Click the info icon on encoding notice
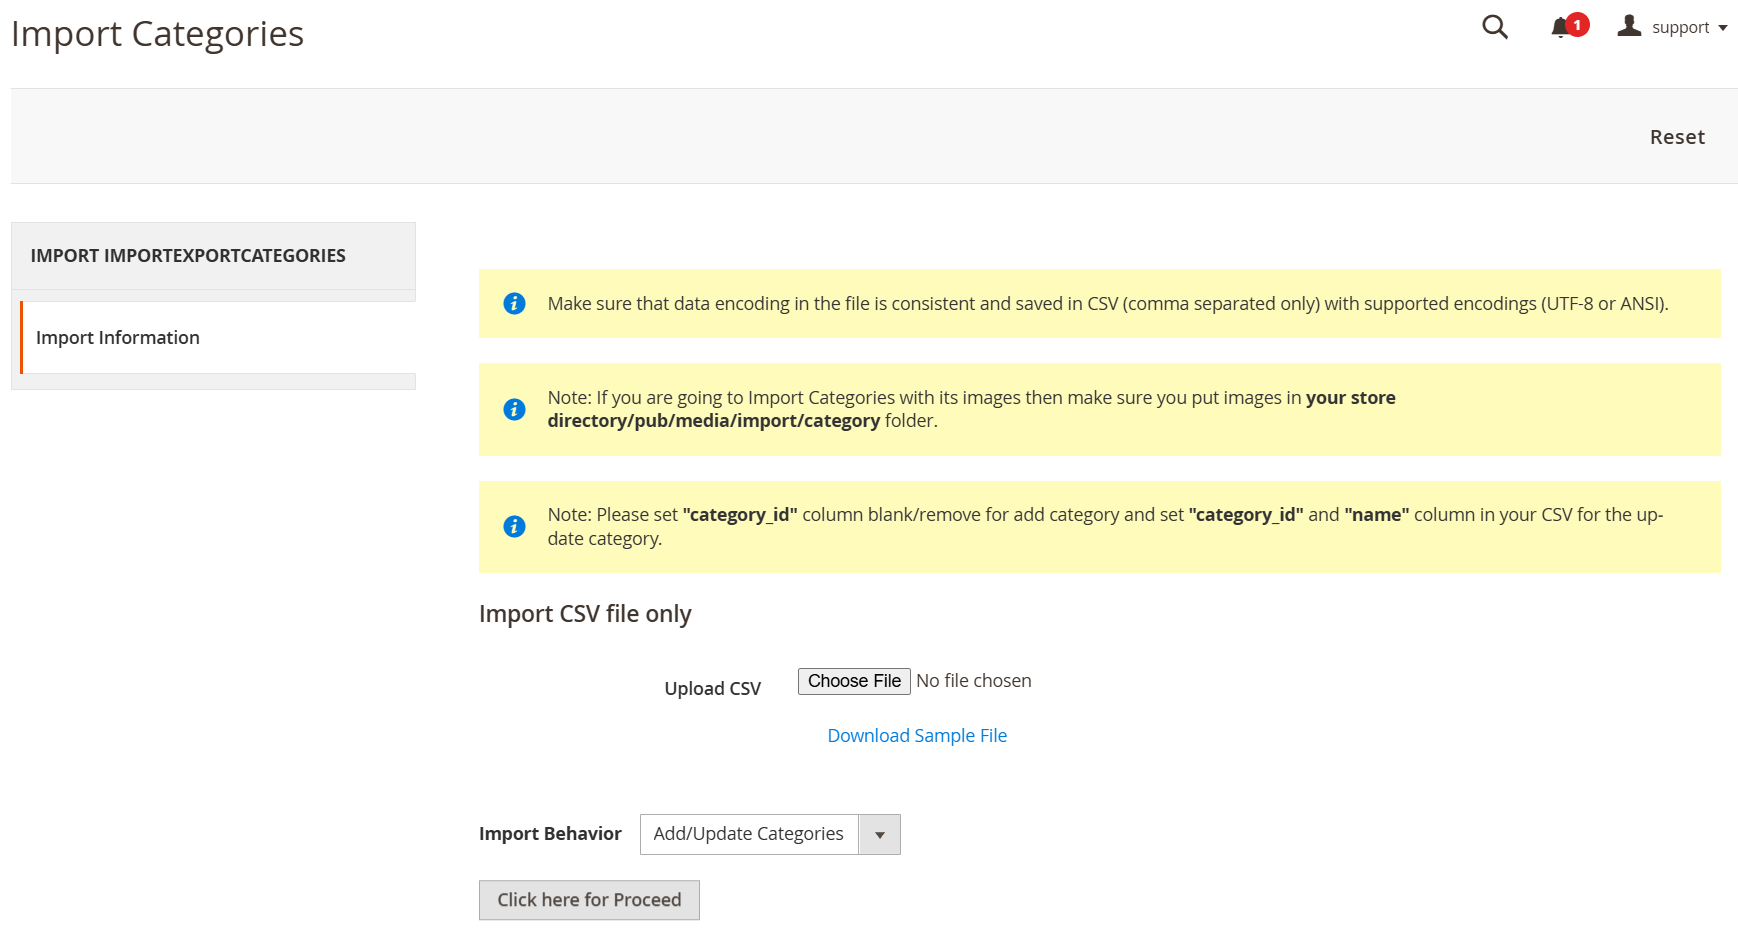The width and height of the screenshot is (1738, 929). coord(514,303)
